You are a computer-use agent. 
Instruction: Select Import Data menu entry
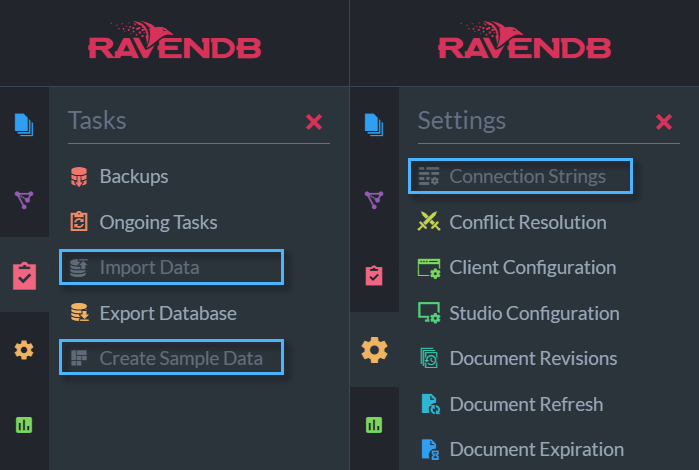click(172, 267)
